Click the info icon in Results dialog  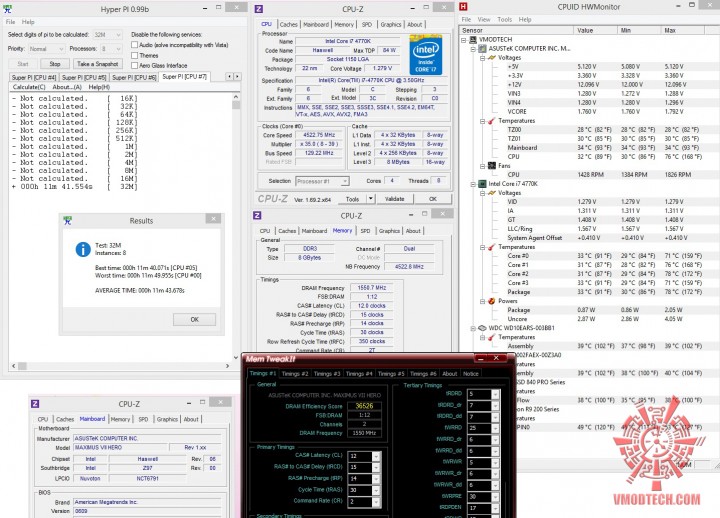point(83,249)
